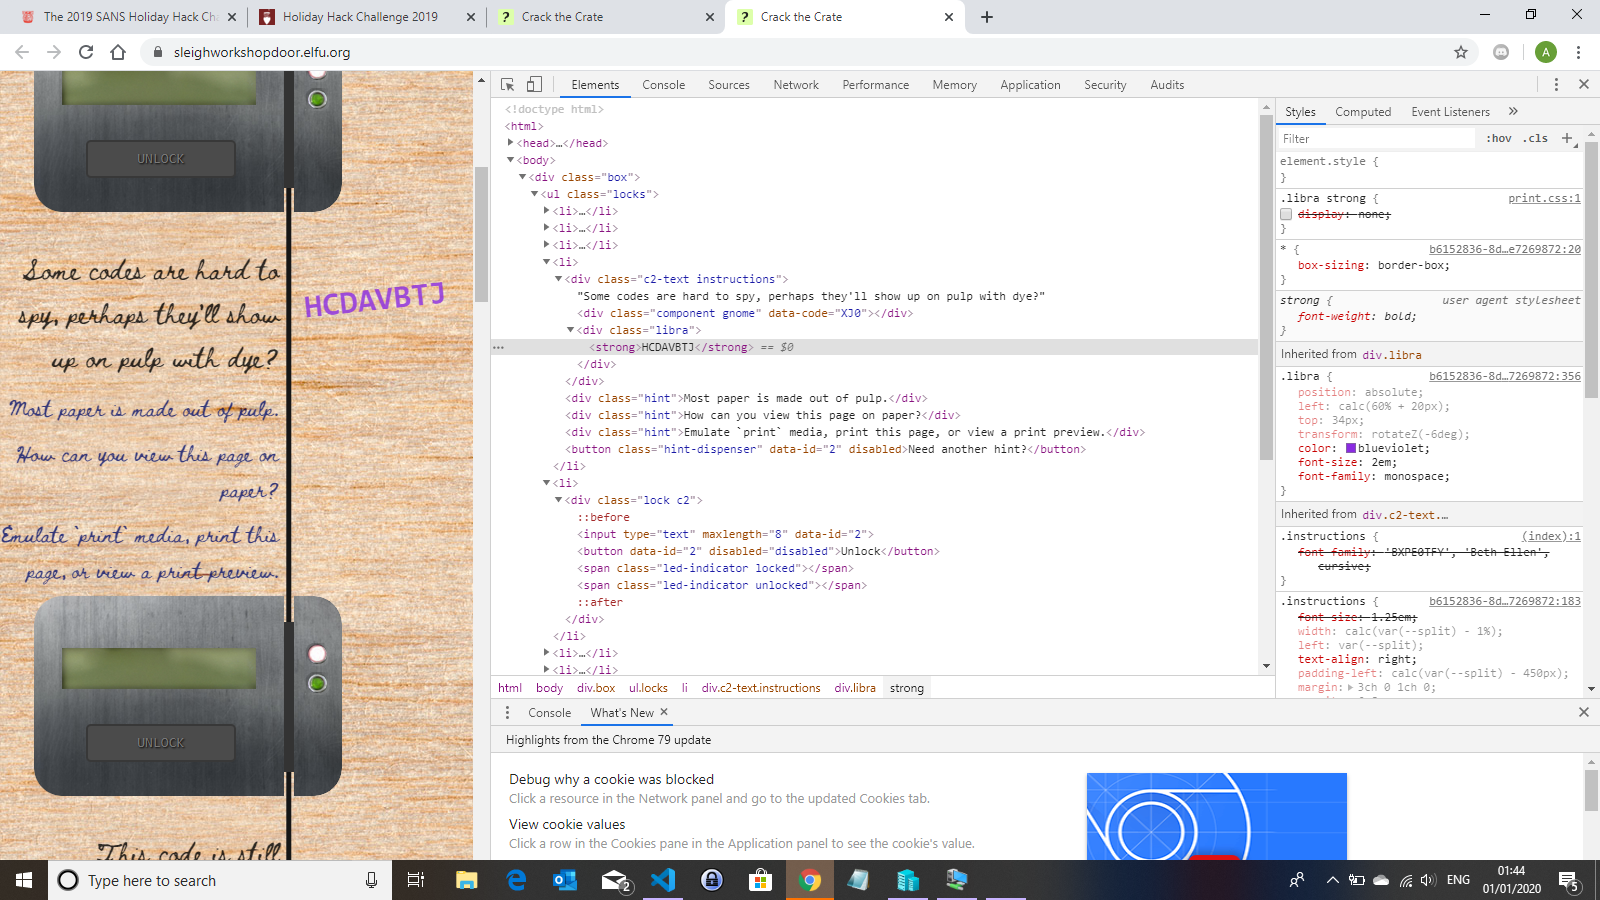The height and width of the screenshot is (900, 1600).
Task: Close the bottom drawer panel
Action: click(1584, 712)
